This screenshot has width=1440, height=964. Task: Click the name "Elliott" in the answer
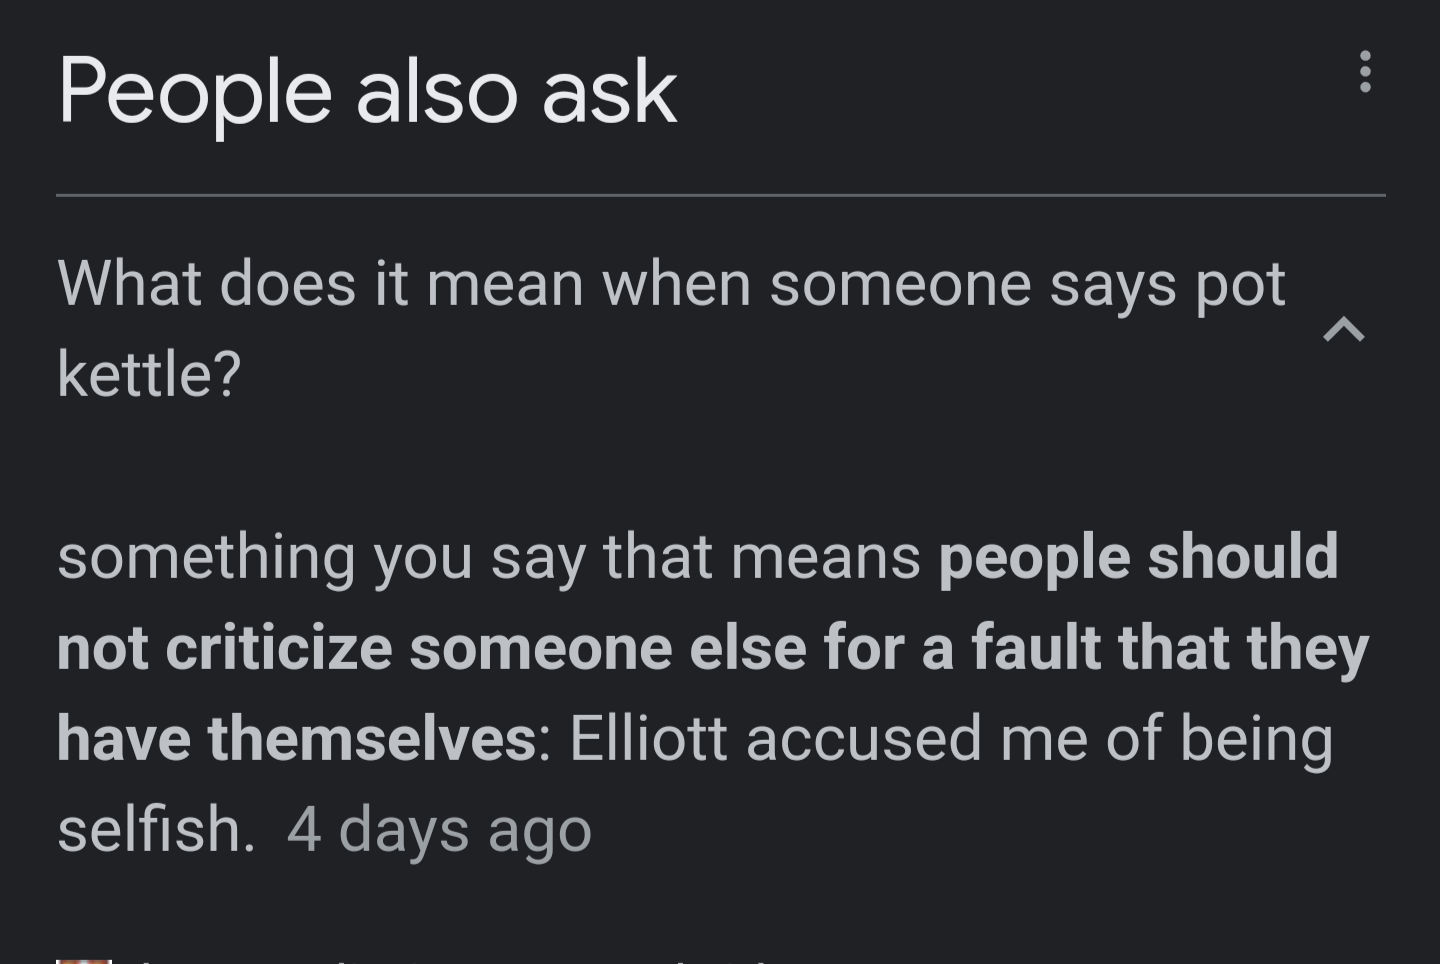pyautogui.click(x=648, y=739)
